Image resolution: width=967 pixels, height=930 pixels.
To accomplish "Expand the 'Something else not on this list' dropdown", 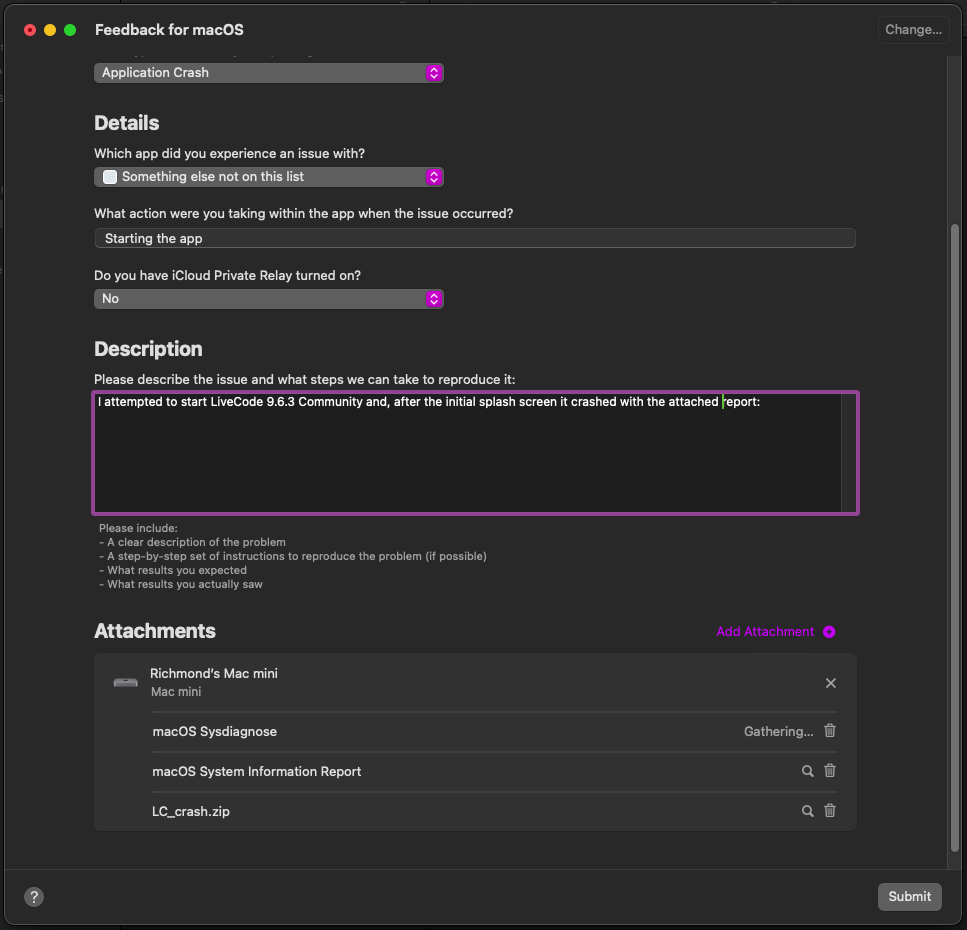I will (268, 177).
